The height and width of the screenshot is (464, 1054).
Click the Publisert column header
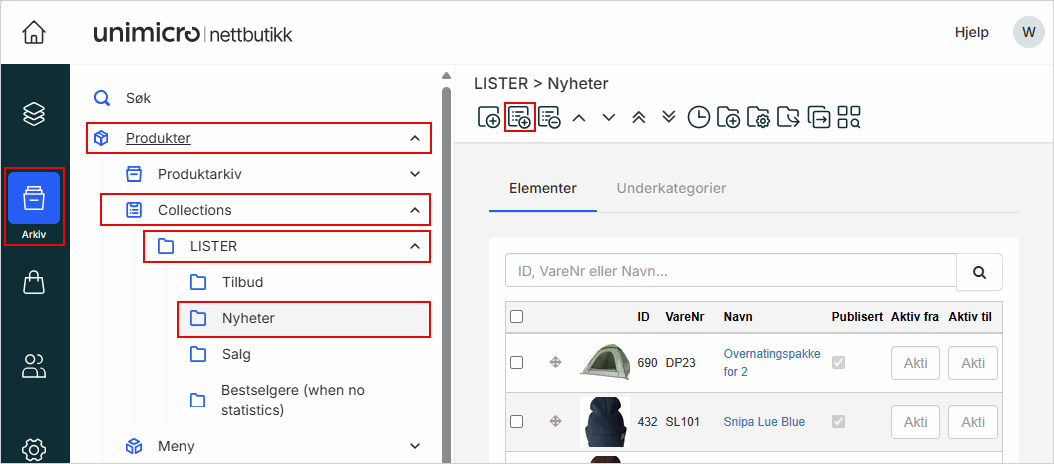click(x=857, y=317)
